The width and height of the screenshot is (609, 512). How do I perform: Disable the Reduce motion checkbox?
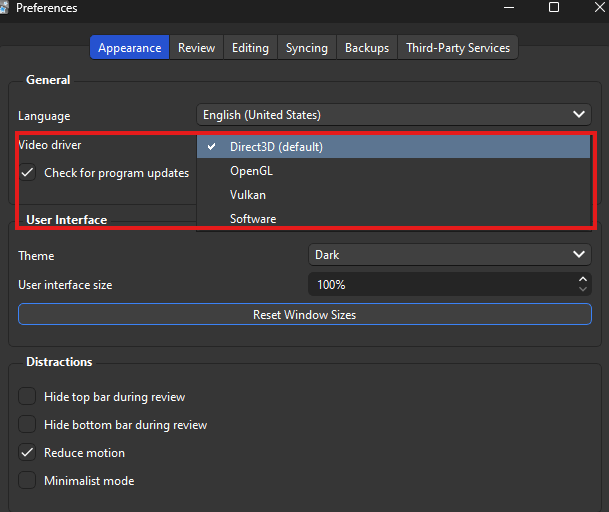pos(27,453)
